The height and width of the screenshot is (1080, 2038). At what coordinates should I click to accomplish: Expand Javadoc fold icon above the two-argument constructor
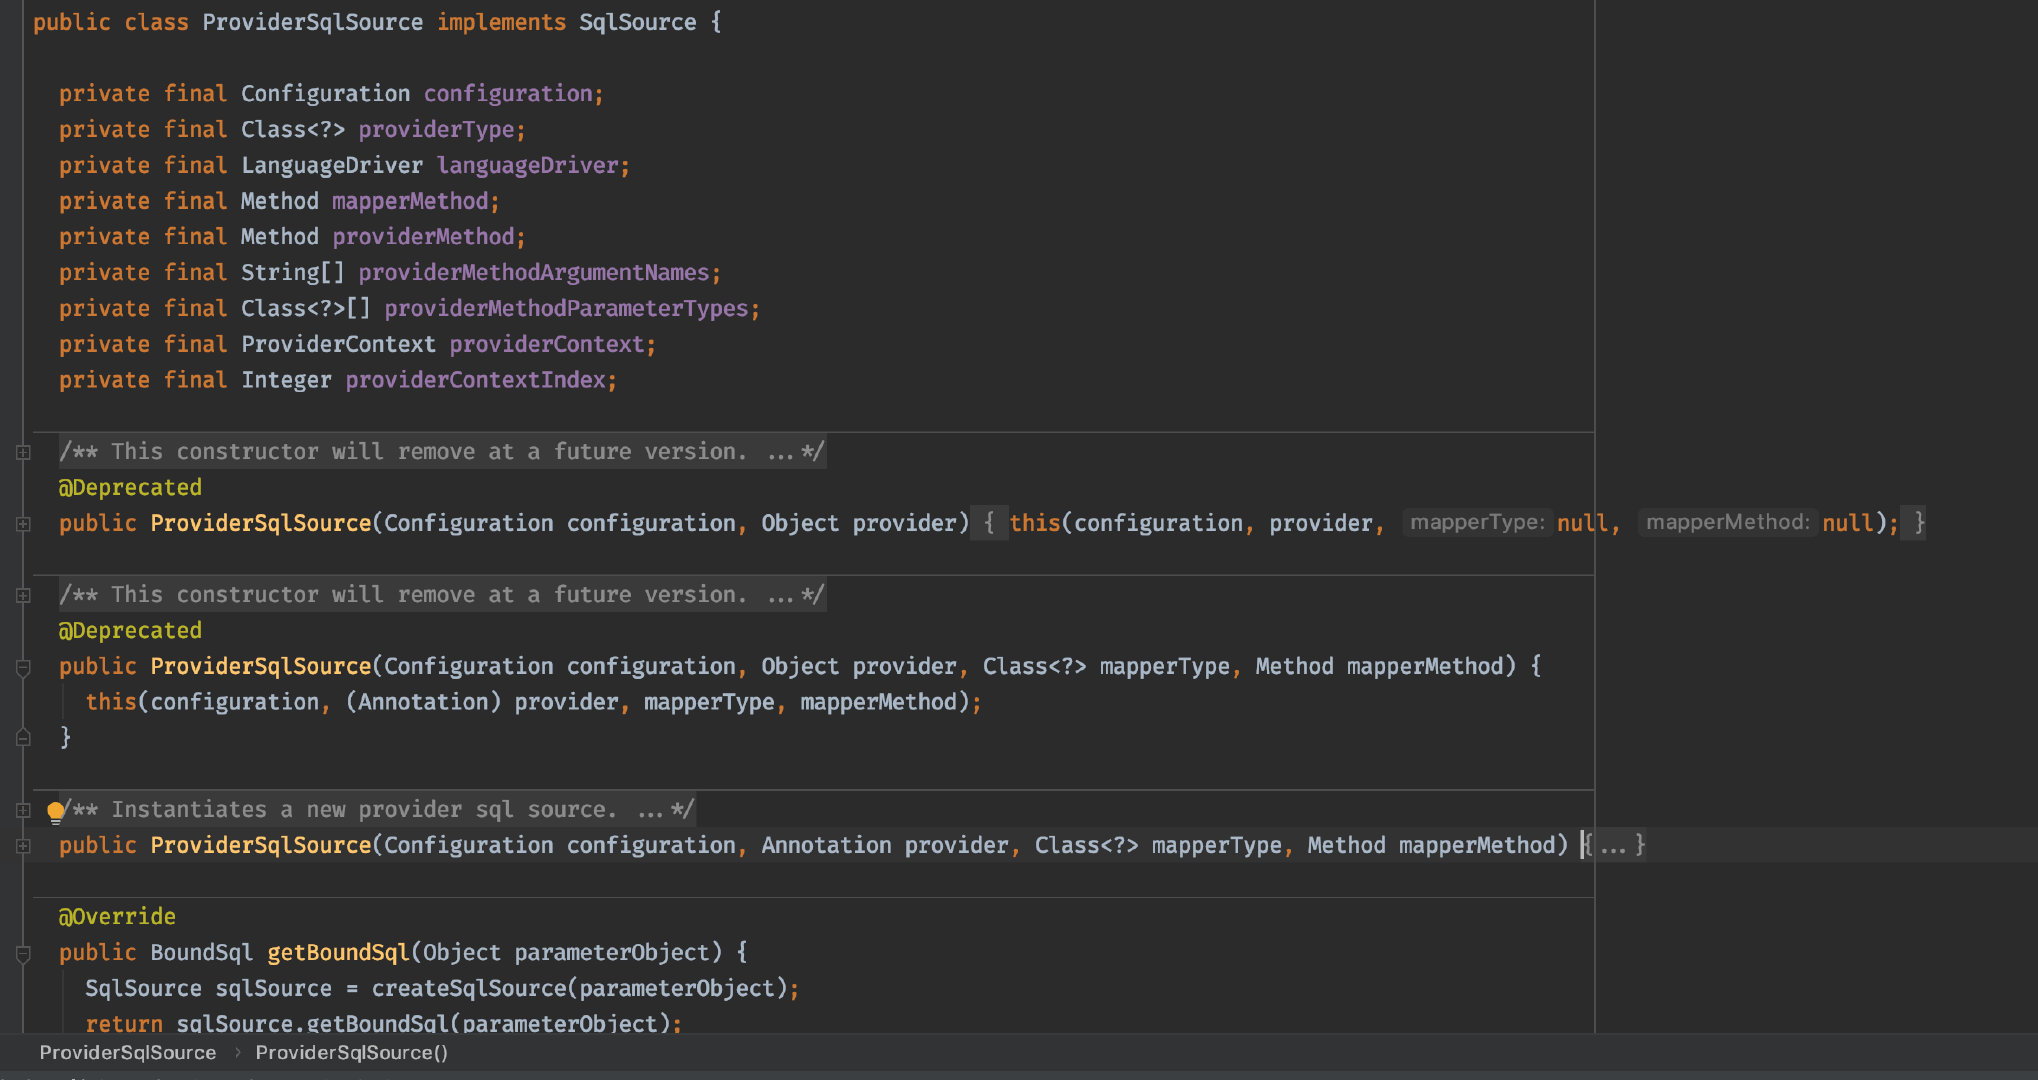tap(23, 452)
